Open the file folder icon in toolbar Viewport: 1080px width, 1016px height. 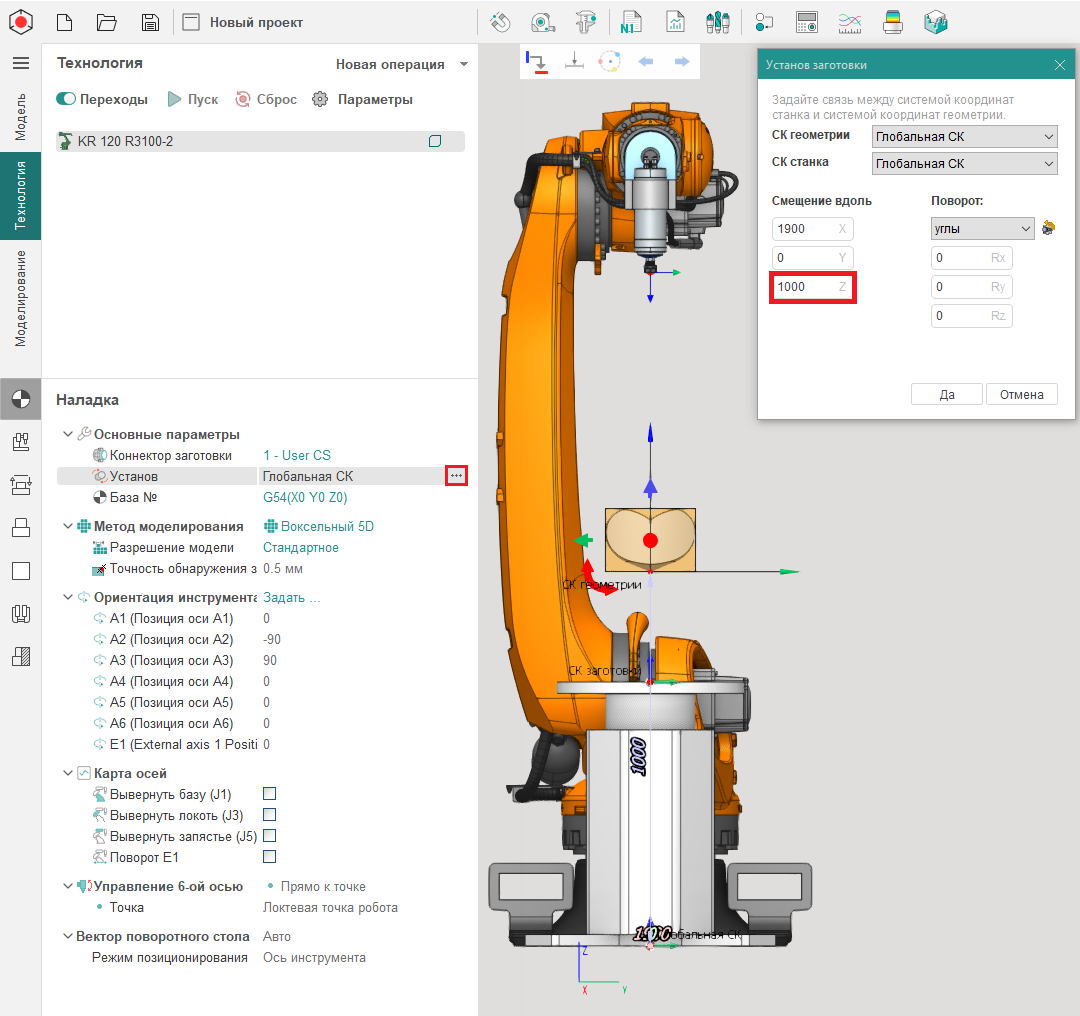(x=107, y=22)
